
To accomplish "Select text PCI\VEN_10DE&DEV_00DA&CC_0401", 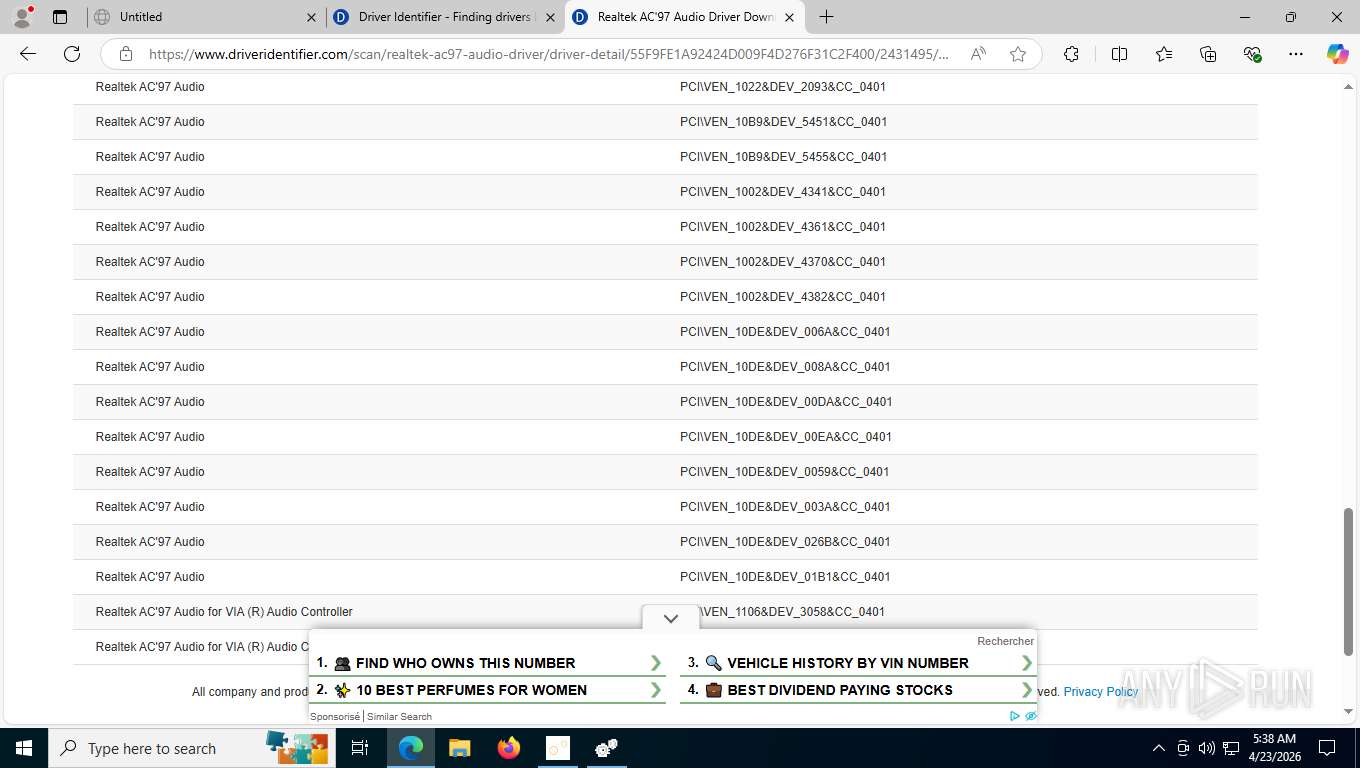I will click(786, 402).
